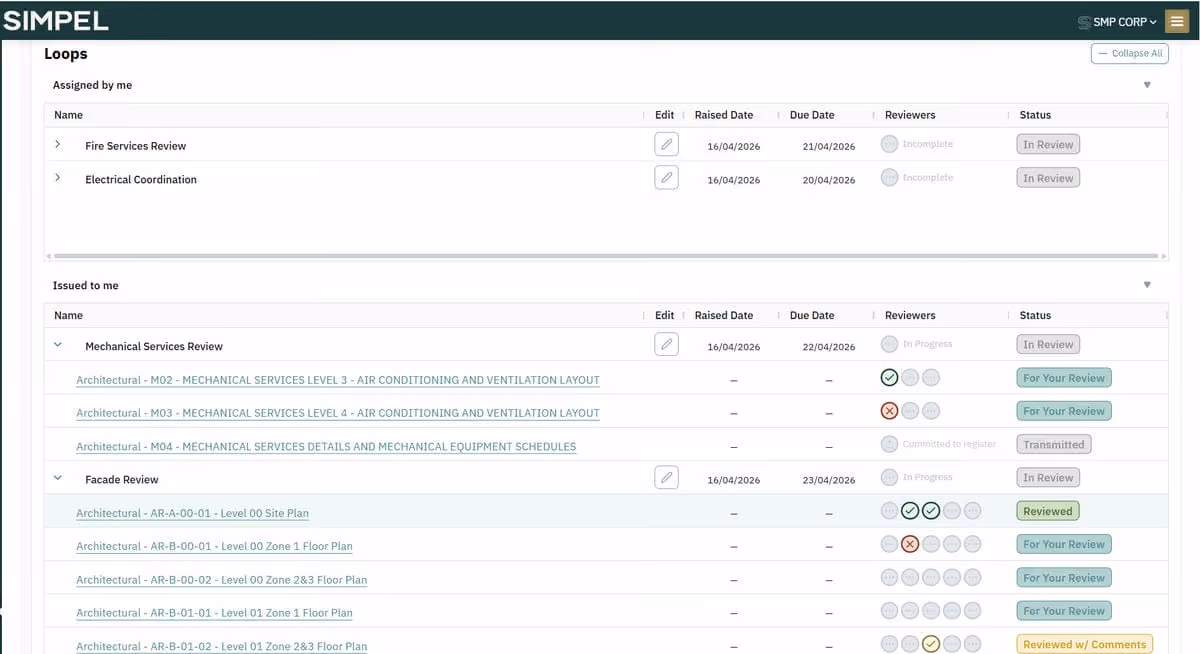The image size is (1200, 654).
Task: Click Transmitted status for M04
Action: pos(1053,444)
